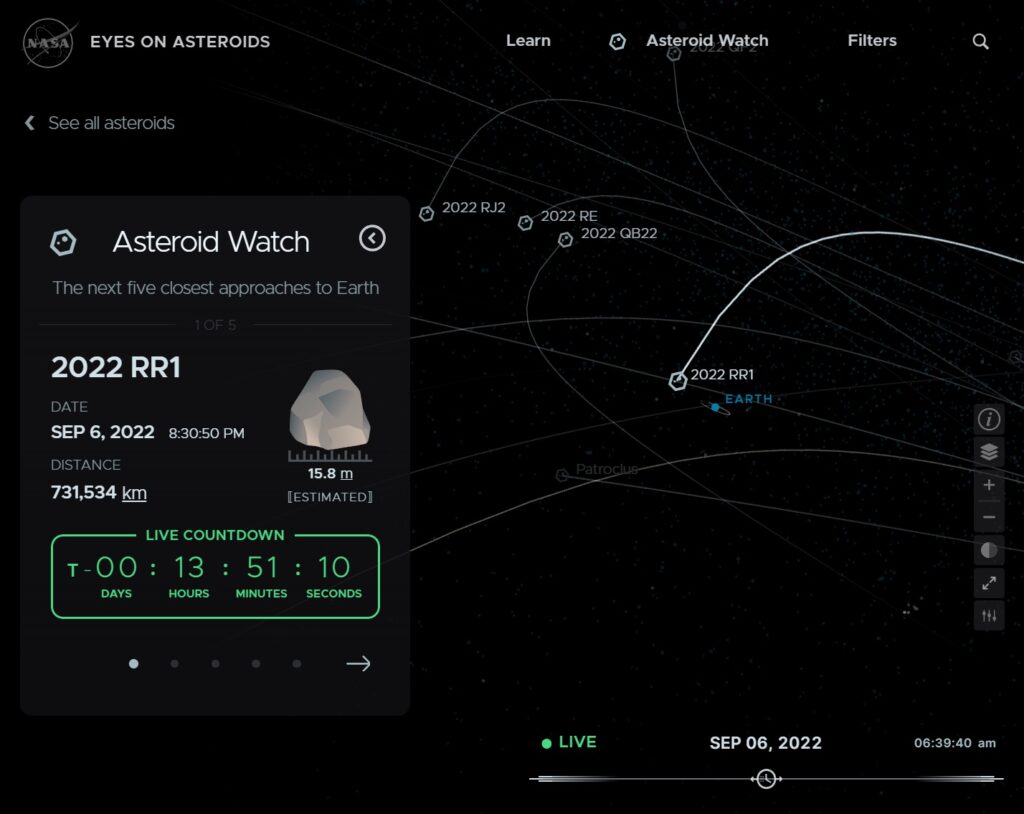1024x814 pixels.
Task: Open the search magnifier icon
Action: click(980, 42)
